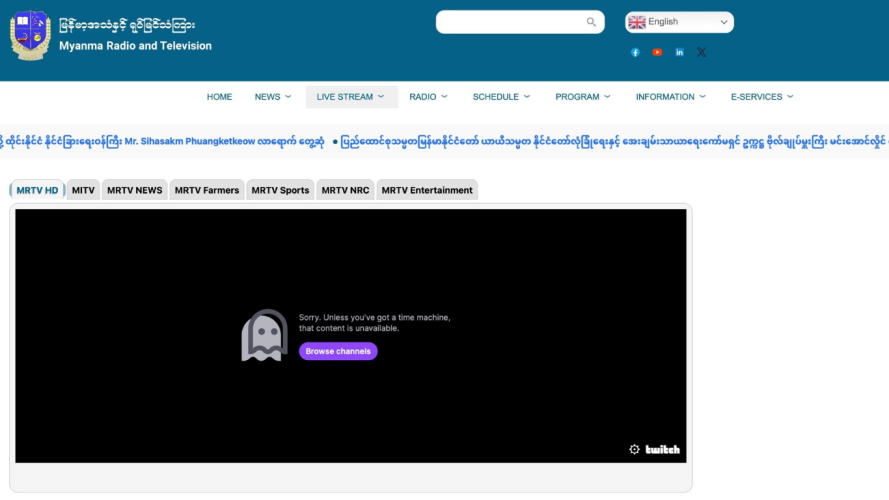Open the English language dropdown

679,22
